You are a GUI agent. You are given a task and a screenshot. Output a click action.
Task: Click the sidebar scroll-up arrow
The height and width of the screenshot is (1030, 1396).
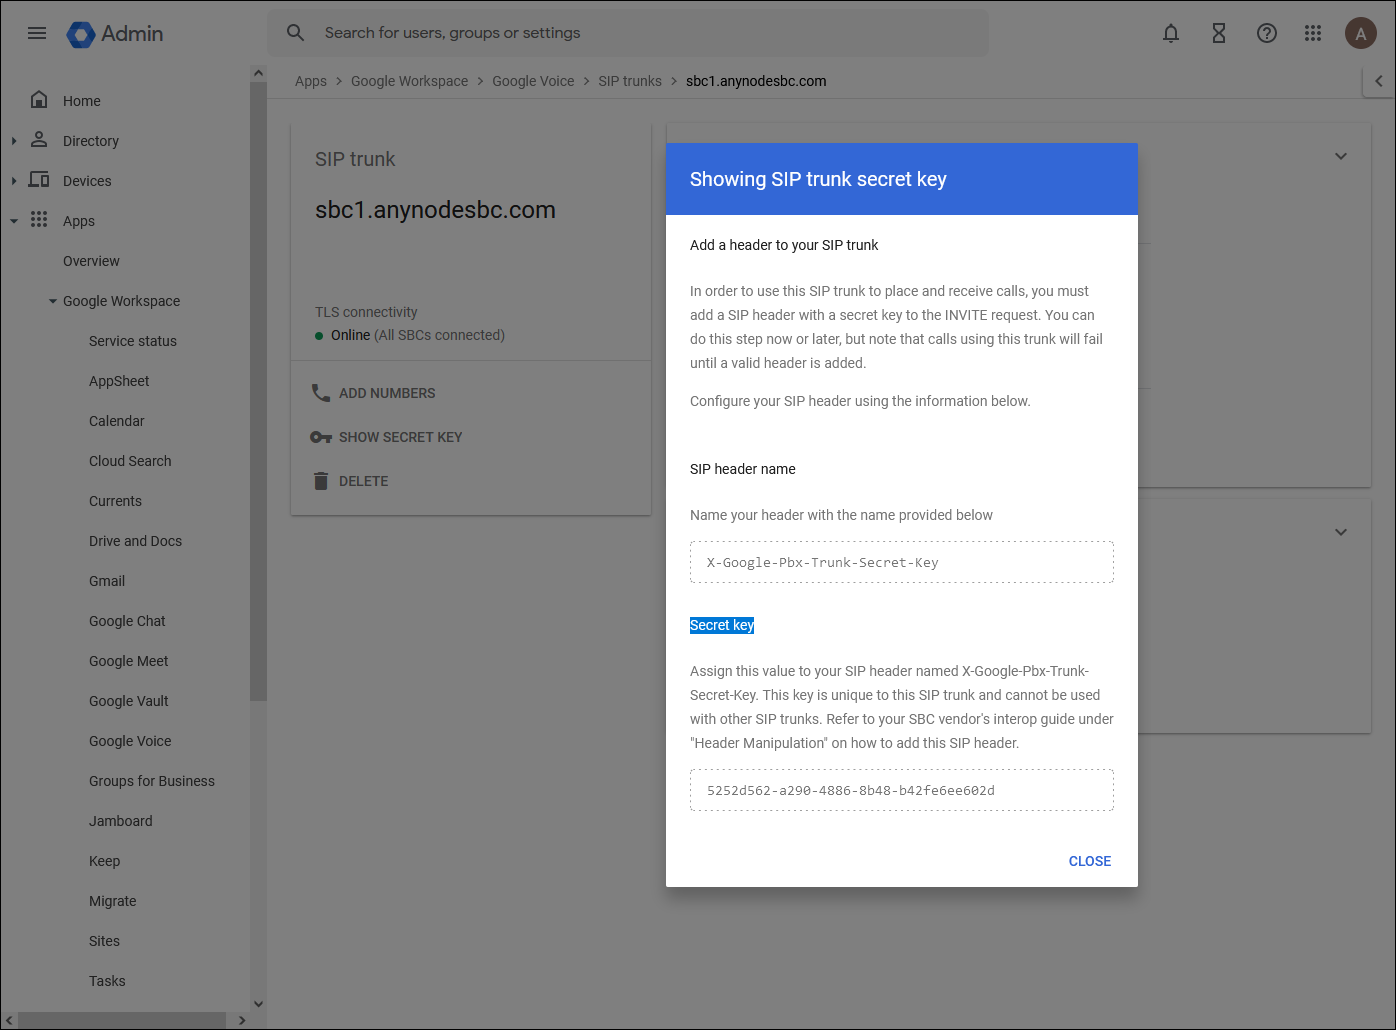258,73
